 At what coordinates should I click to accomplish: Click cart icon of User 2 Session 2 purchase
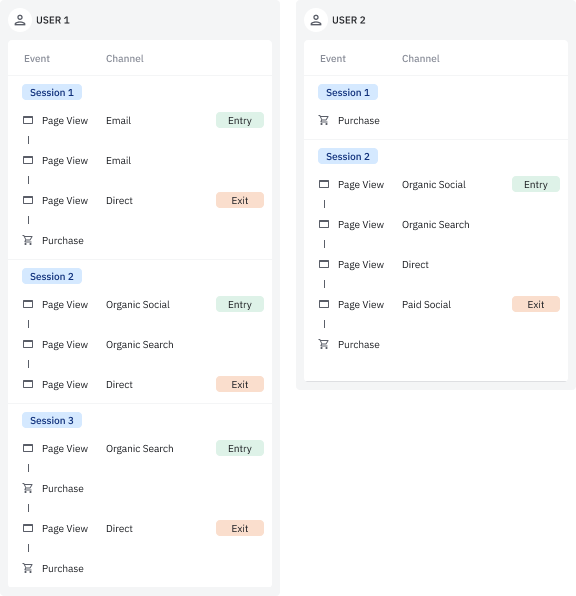(324, 344)
